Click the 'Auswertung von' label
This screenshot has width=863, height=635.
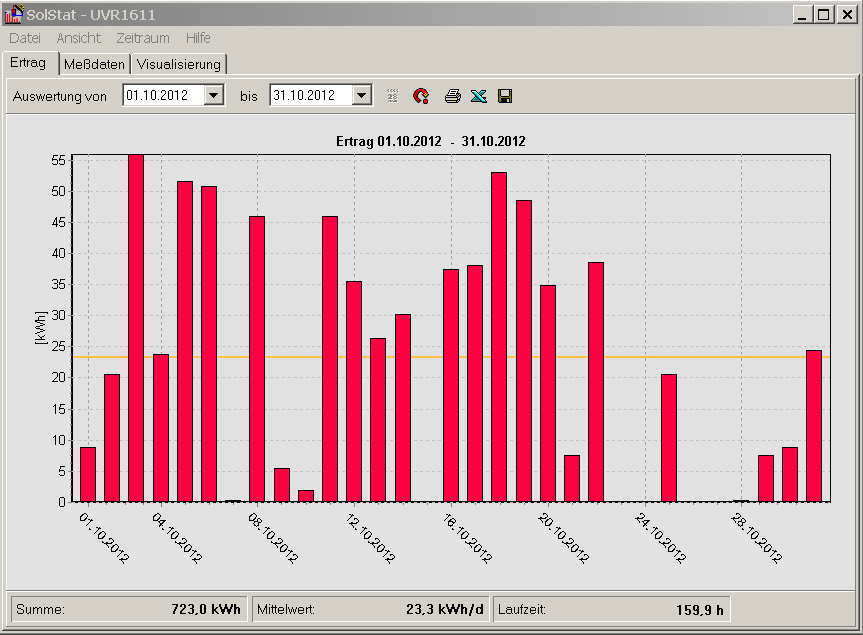pos(59,97)
